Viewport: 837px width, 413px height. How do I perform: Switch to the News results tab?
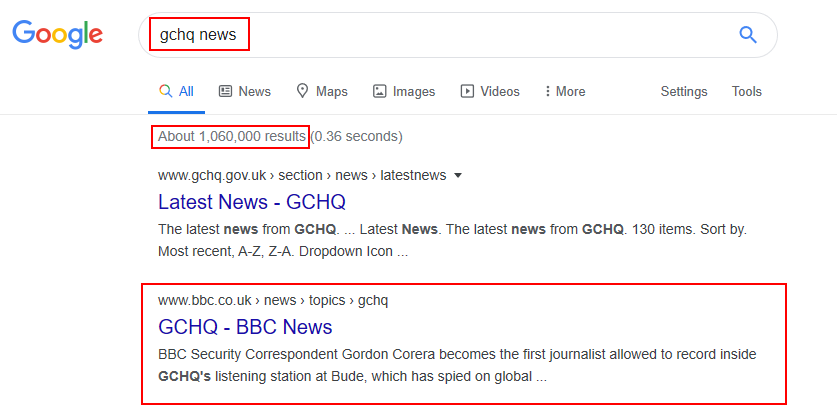[245, 91]
